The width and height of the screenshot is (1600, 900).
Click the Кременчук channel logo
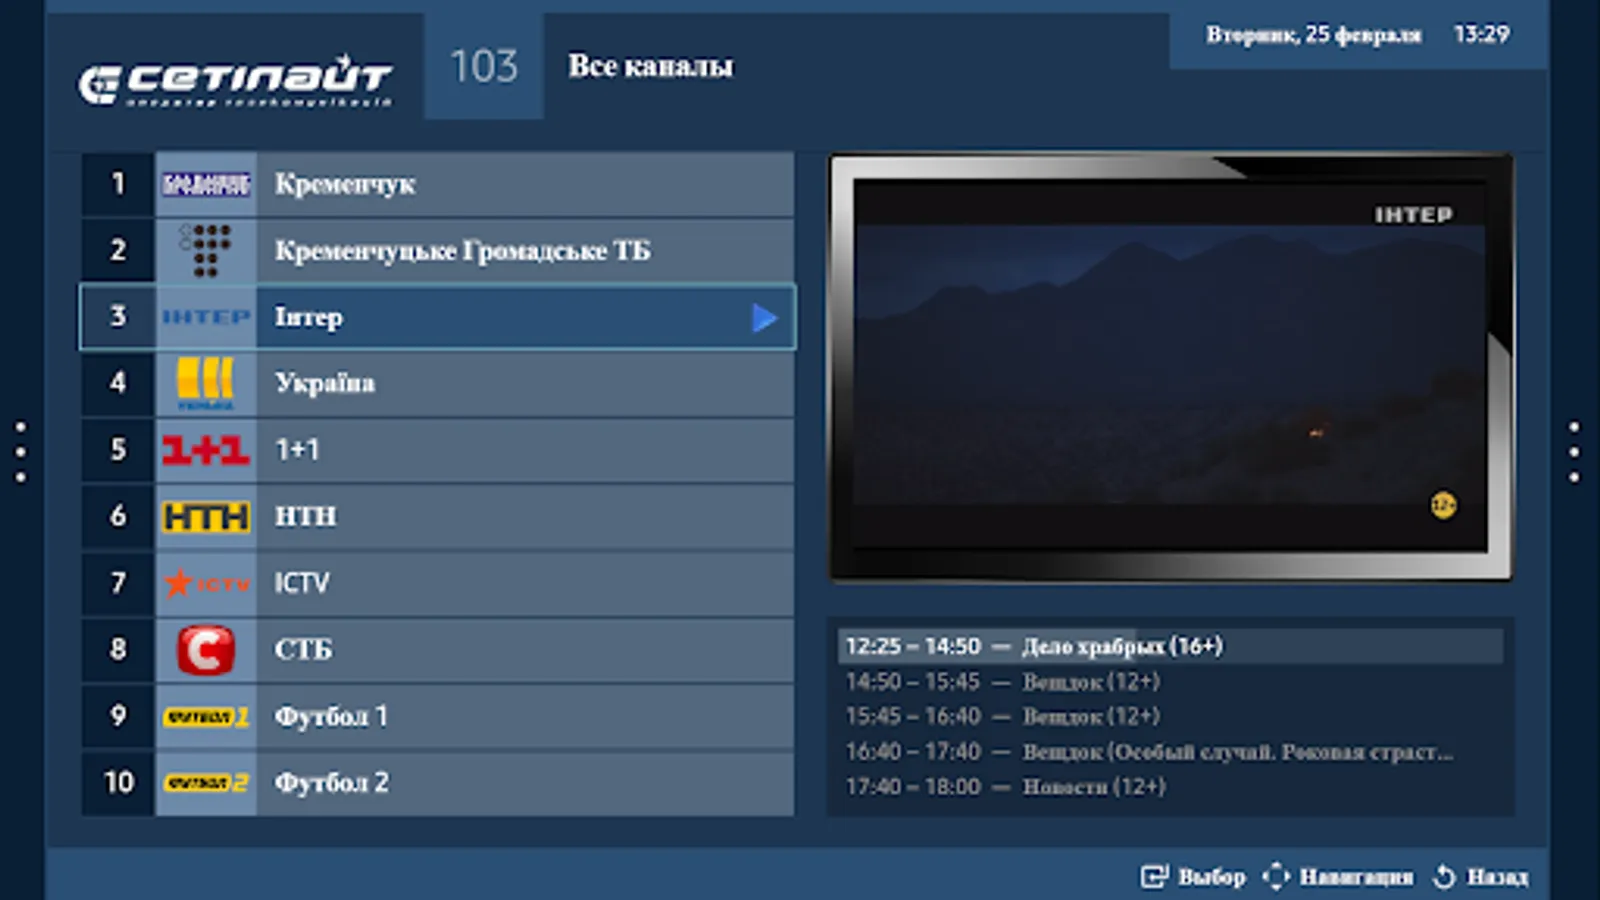click(x=206, y=184)
